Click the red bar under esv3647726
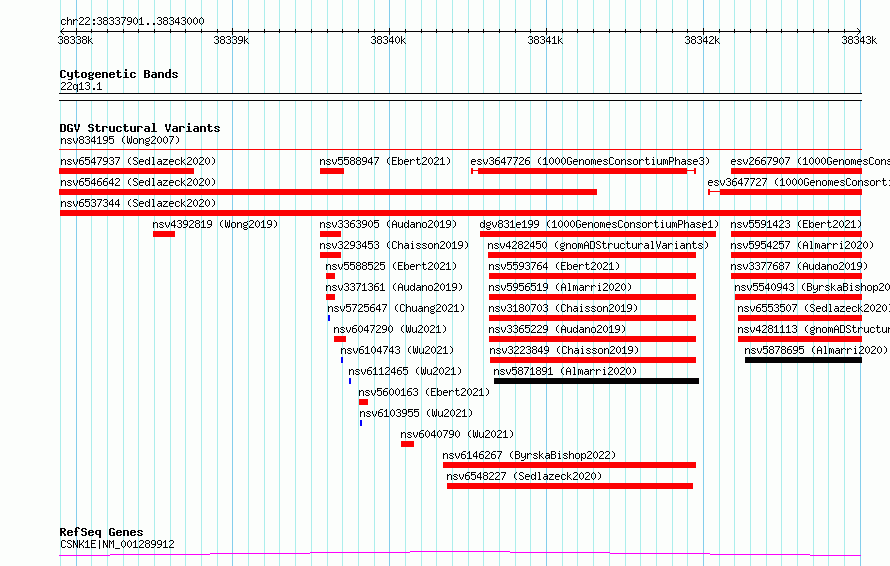The height and width of the screenshot is (566, 890). pos(583,171)
